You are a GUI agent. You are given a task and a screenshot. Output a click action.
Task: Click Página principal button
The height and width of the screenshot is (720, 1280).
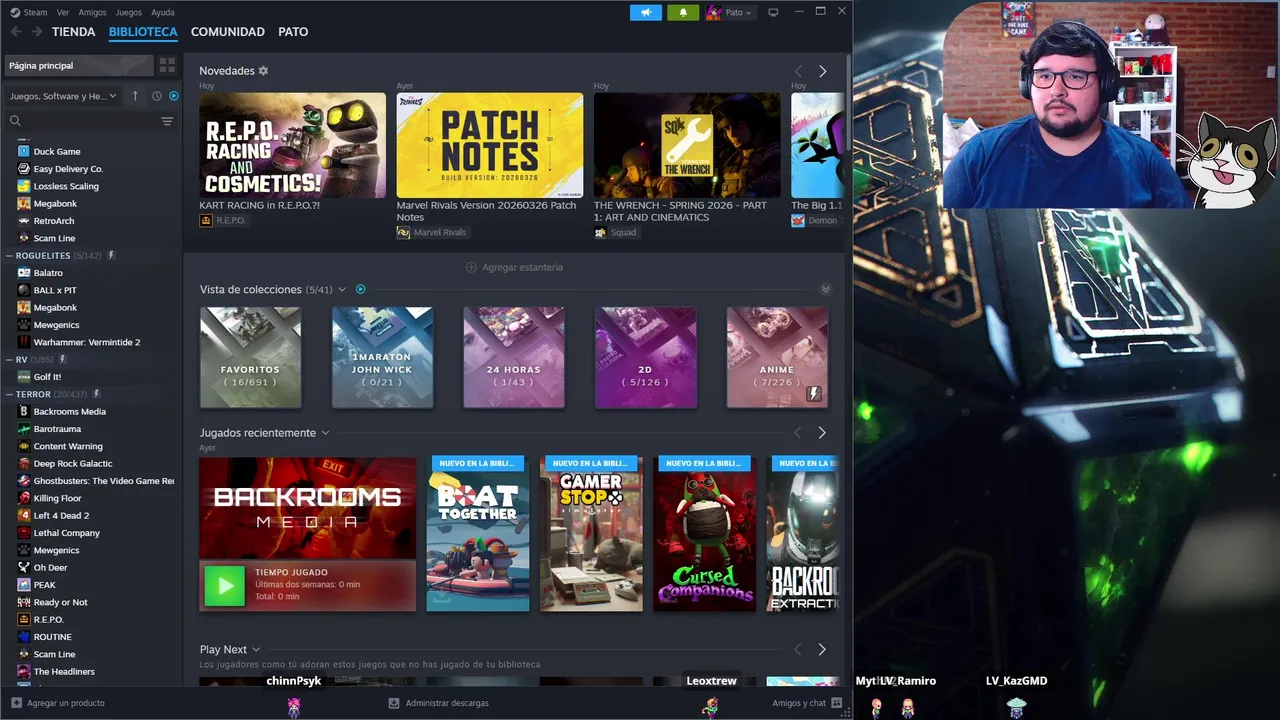point(79,65)
